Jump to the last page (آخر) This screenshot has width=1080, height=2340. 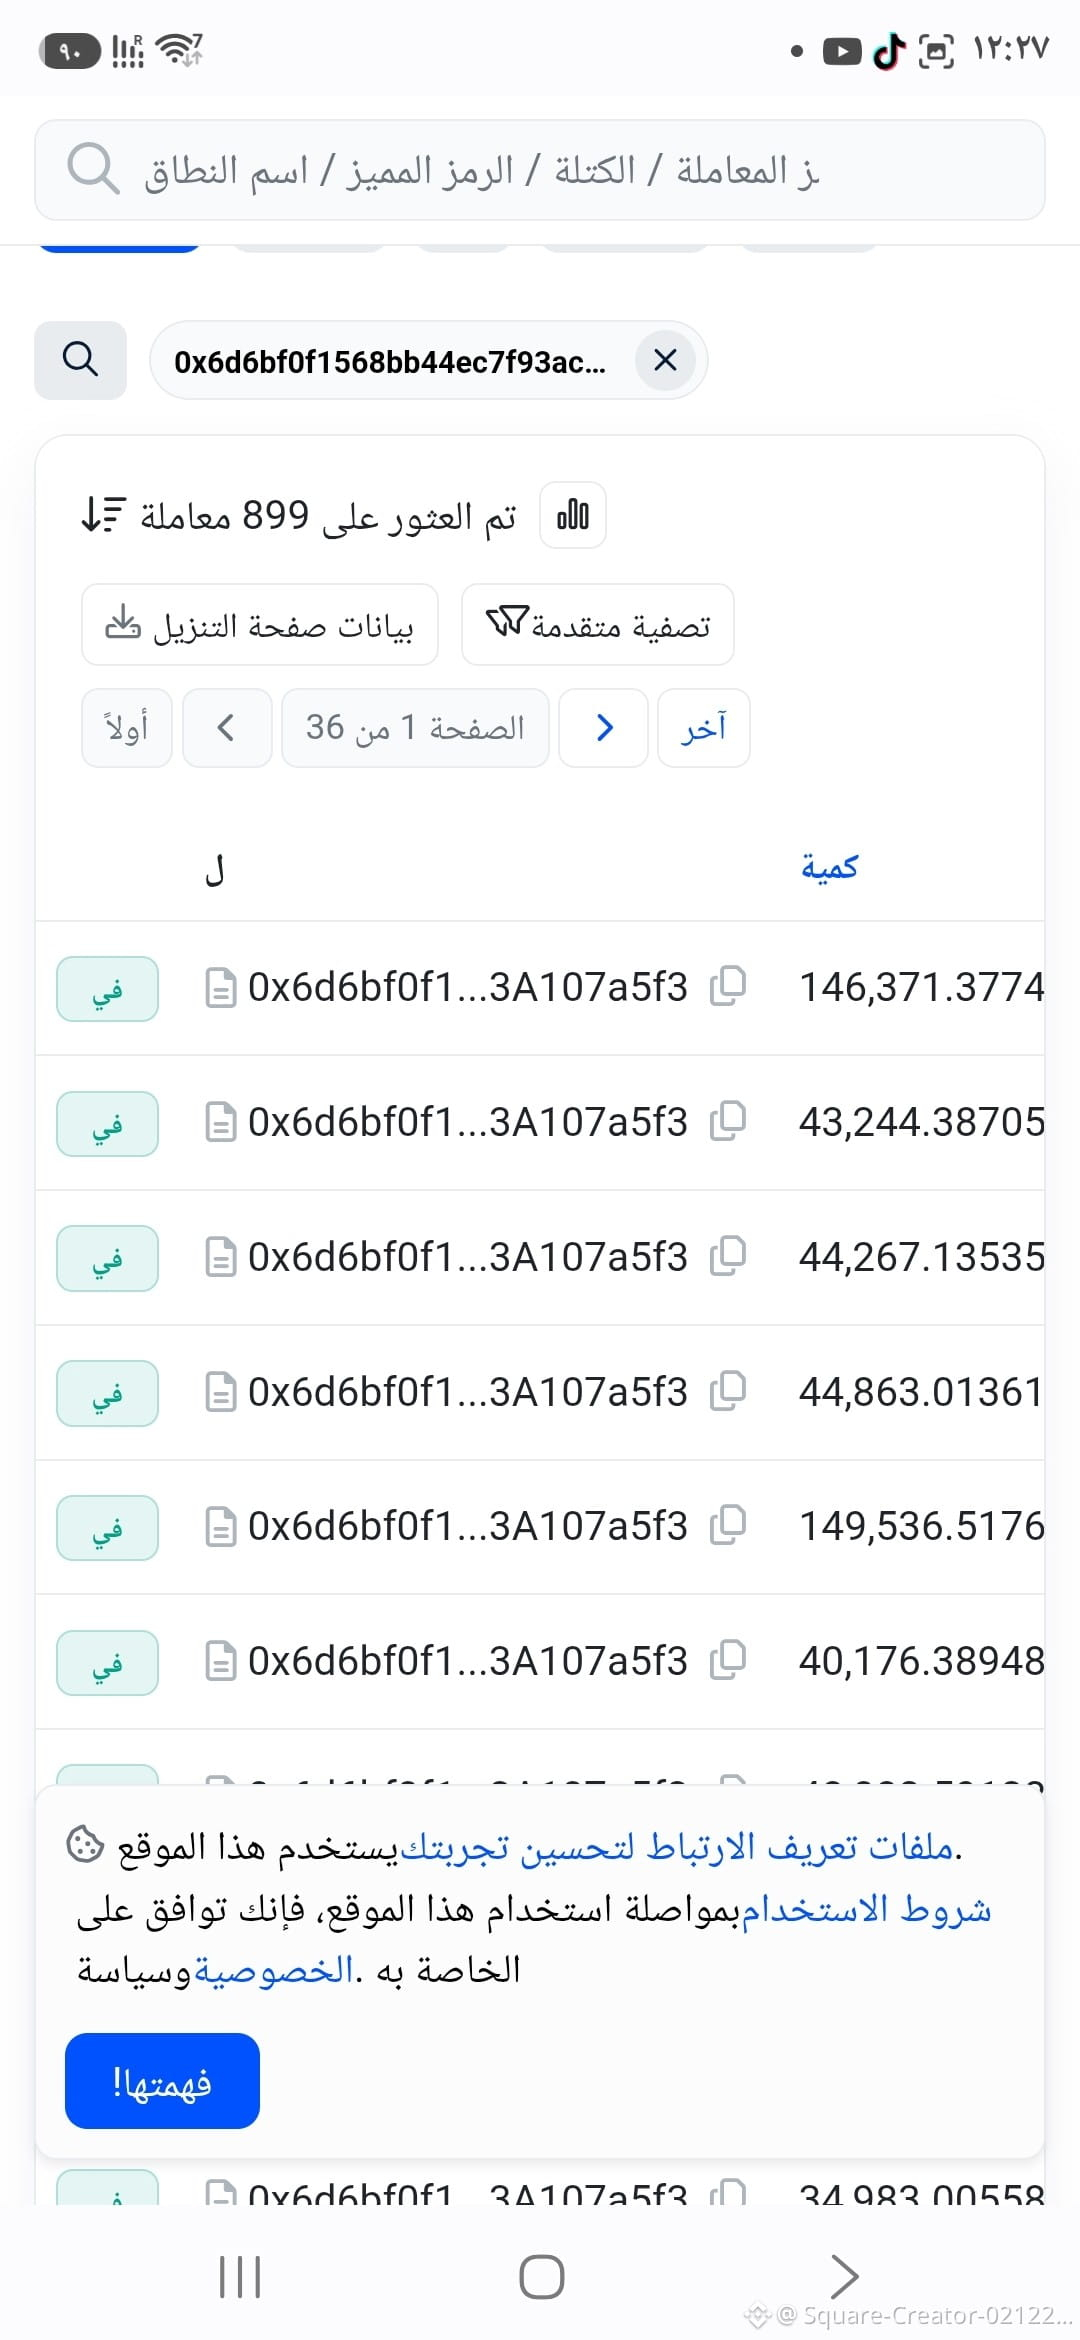point(704,728)
